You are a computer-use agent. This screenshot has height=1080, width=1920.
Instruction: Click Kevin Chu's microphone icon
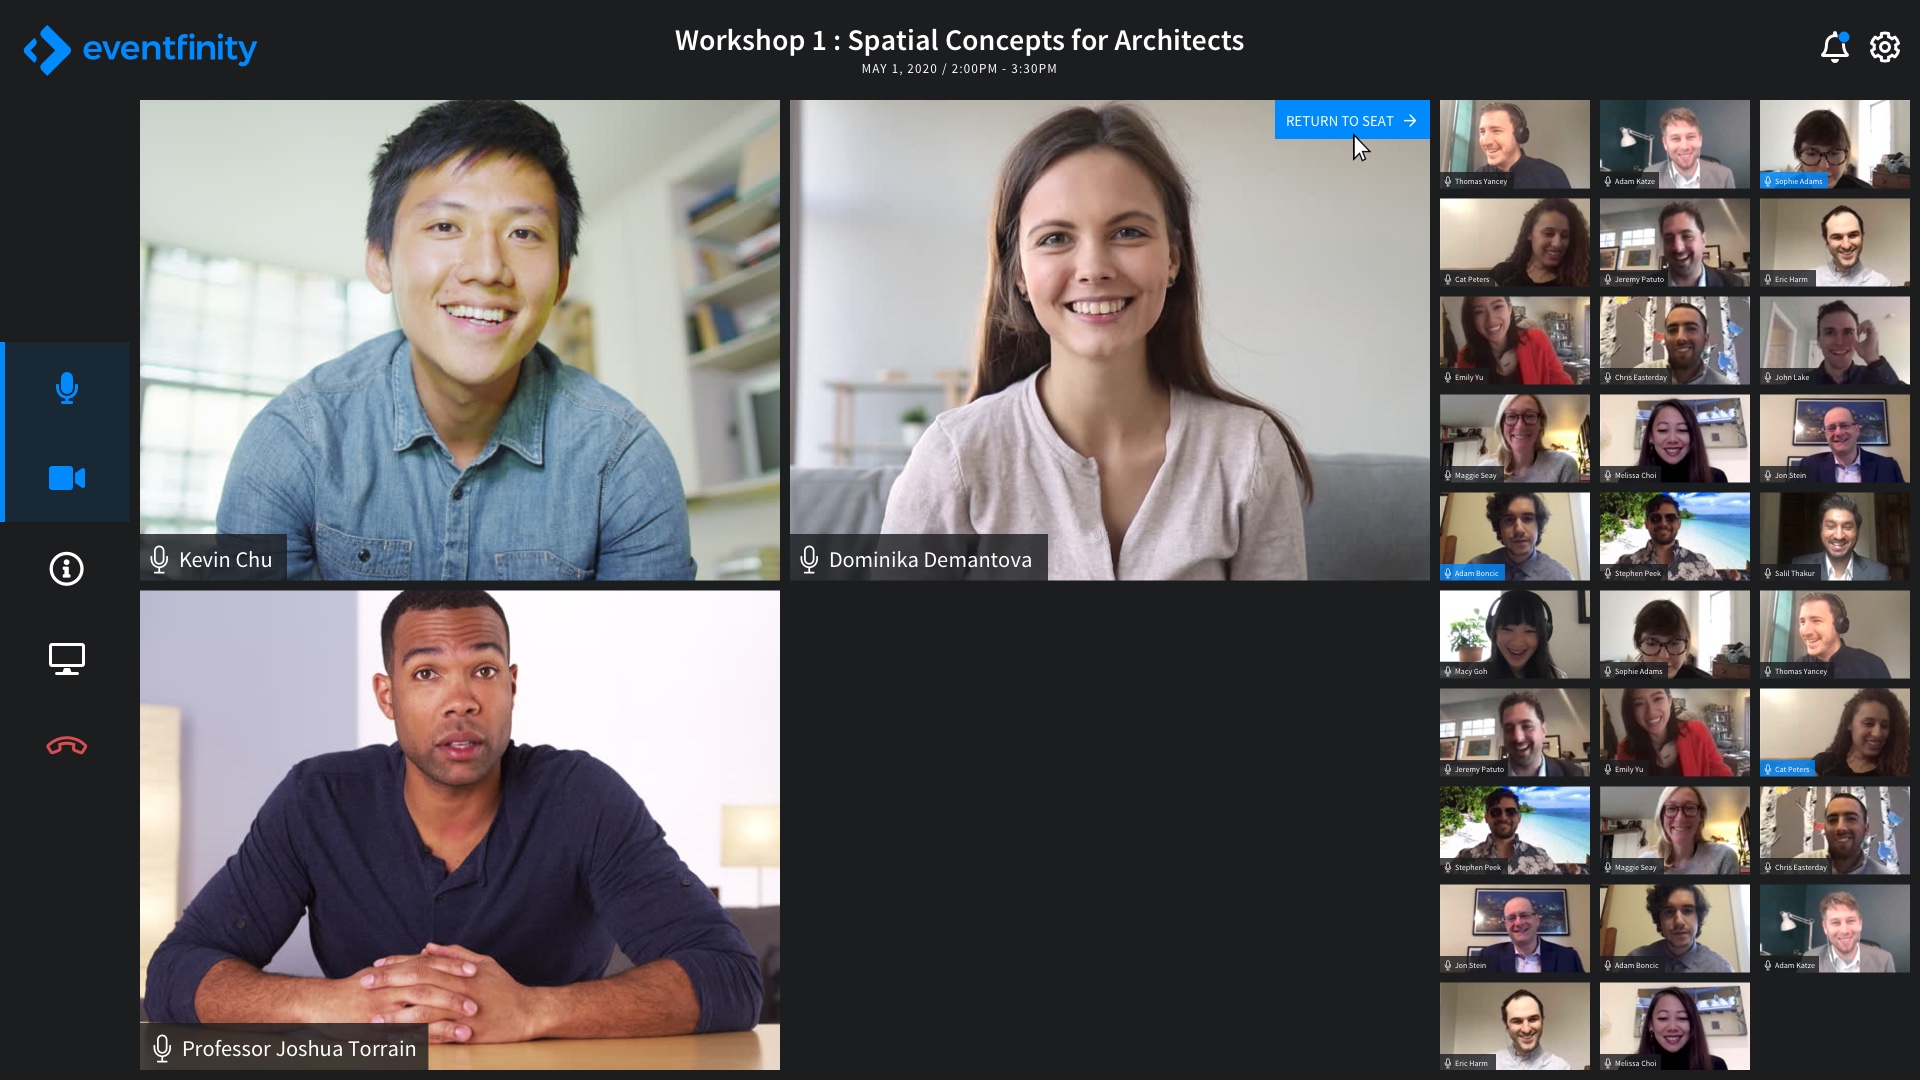(x=159, y=559)
